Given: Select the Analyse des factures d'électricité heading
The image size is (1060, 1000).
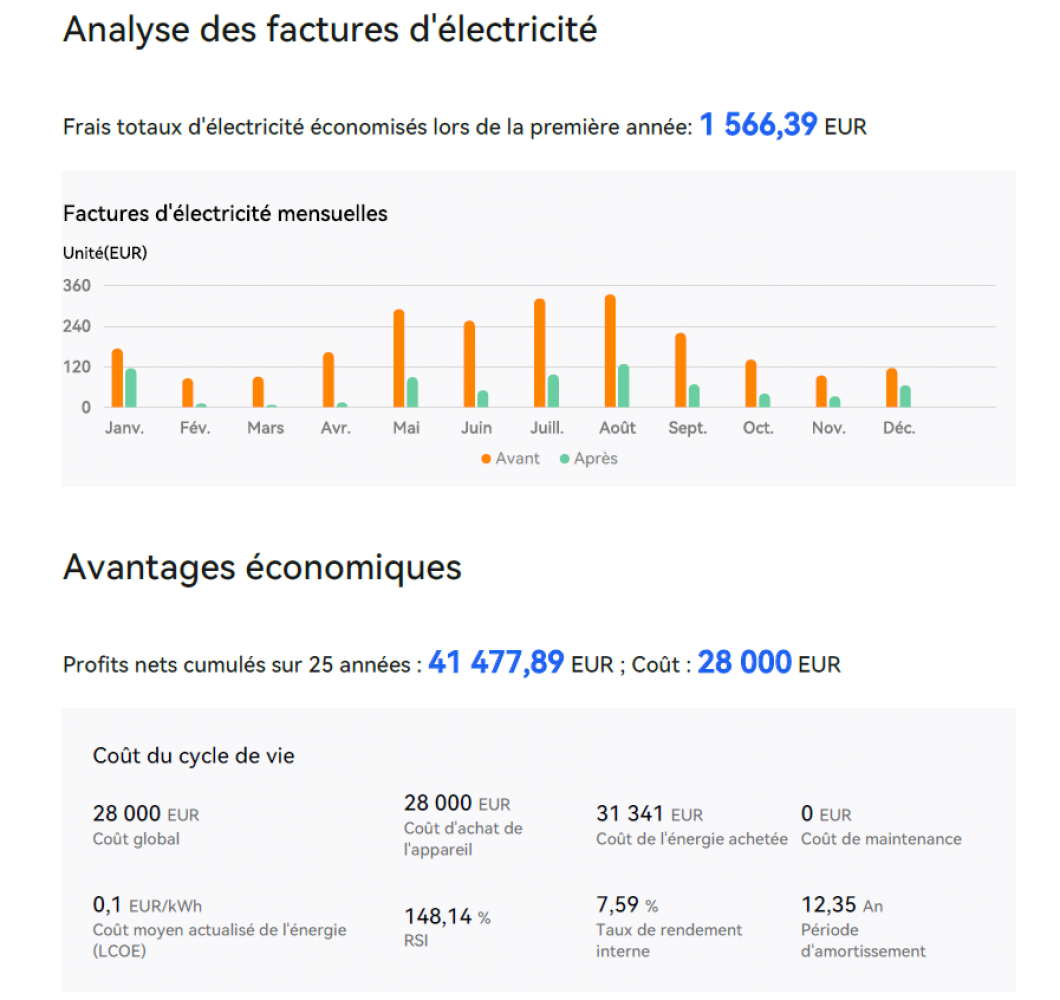Looking at the screenshot, I should [330, 30].
